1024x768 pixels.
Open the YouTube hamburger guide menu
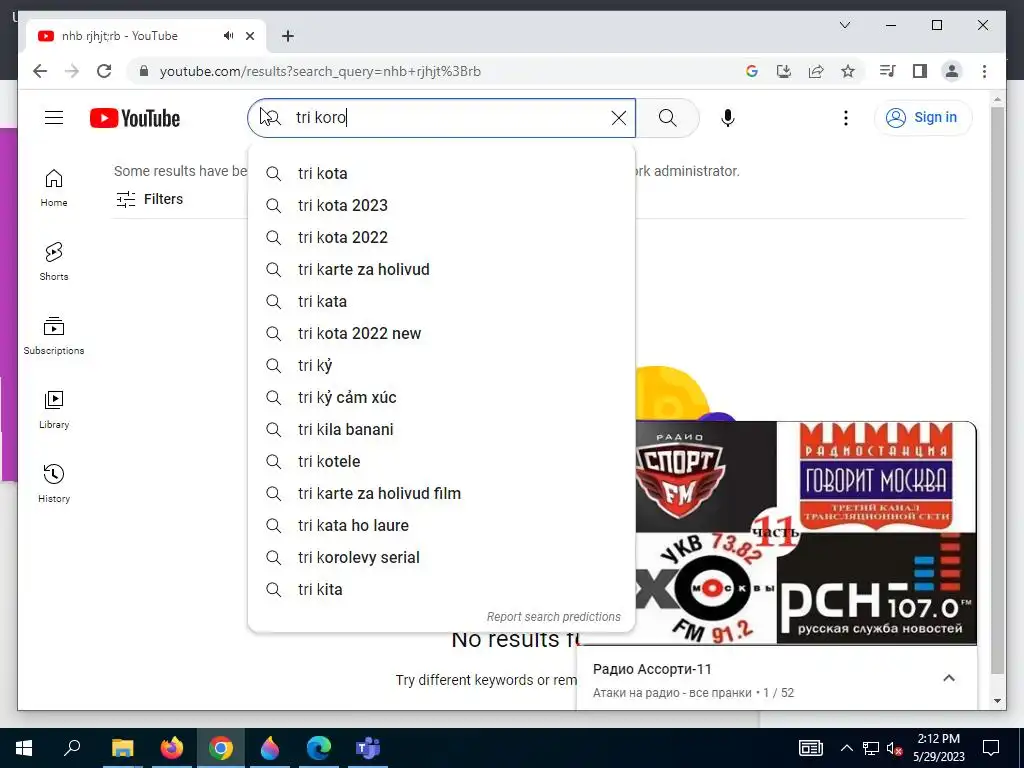pyautogui.click(x=54, y=118)
